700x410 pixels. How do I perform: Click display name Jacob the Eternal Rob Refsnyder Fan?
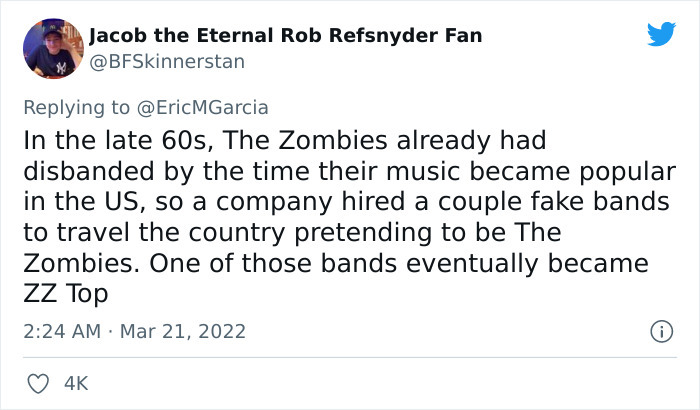point(285,36)
